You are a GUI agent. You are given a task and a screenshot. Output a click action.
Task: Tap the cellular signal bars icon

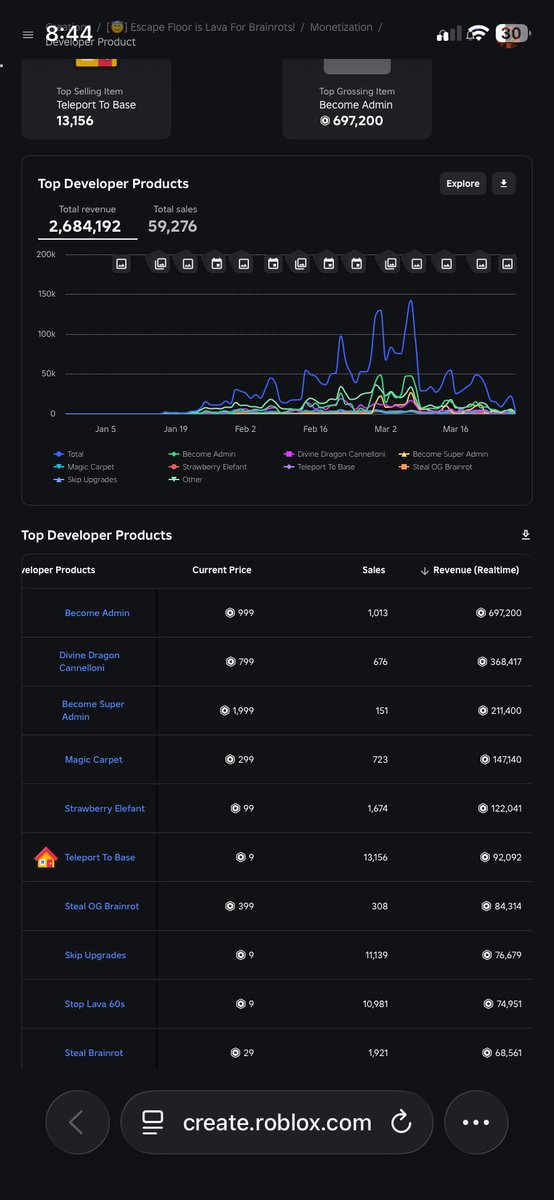pos(447,35)
